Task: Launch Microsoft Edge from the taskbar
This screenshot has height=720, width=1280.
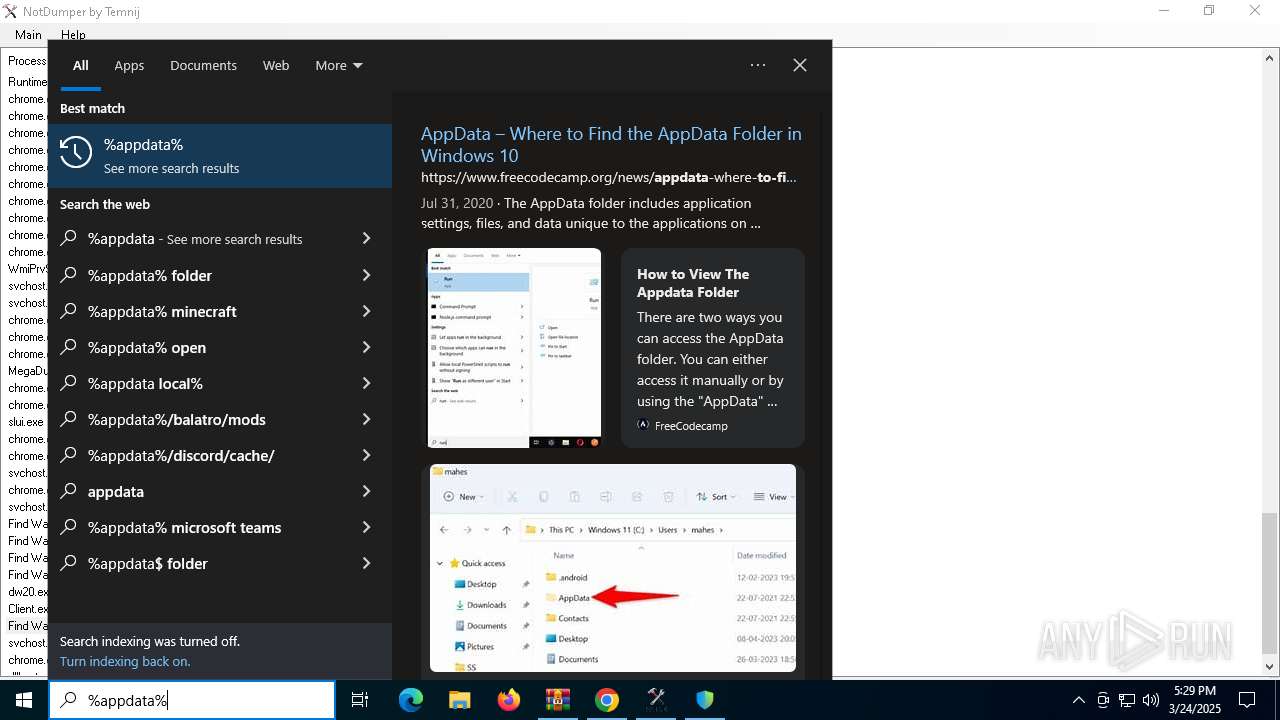Action: pyautogui.click(x=411, y=700)
